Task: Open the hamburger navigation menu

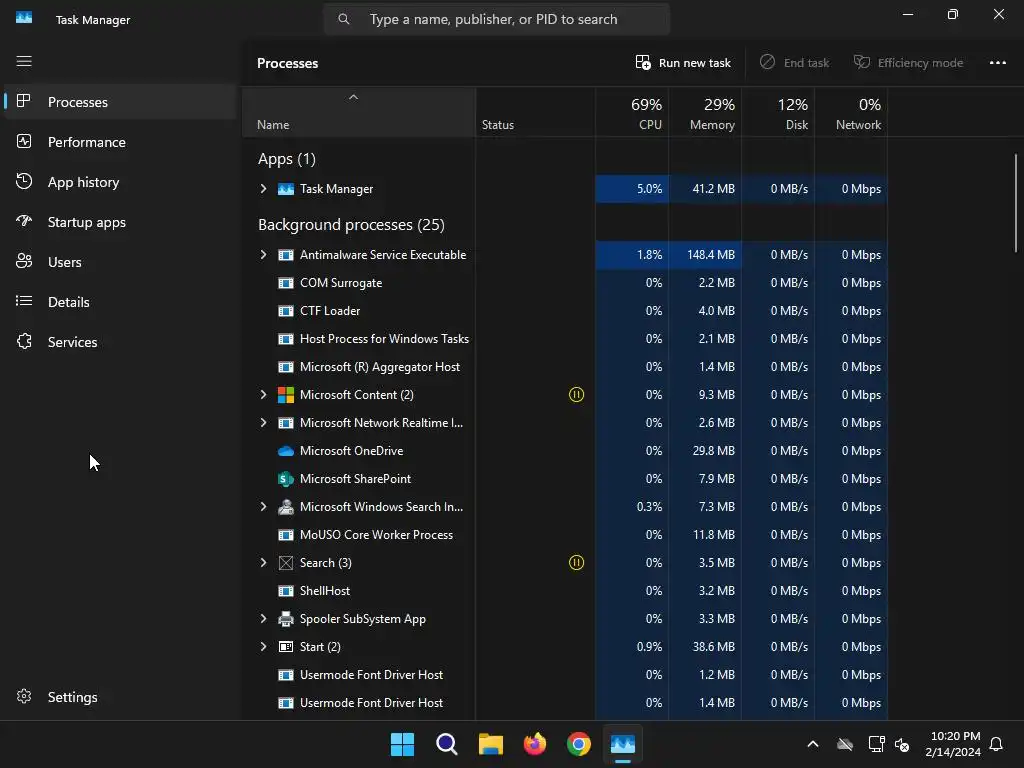Action: (x=24, y=61)
